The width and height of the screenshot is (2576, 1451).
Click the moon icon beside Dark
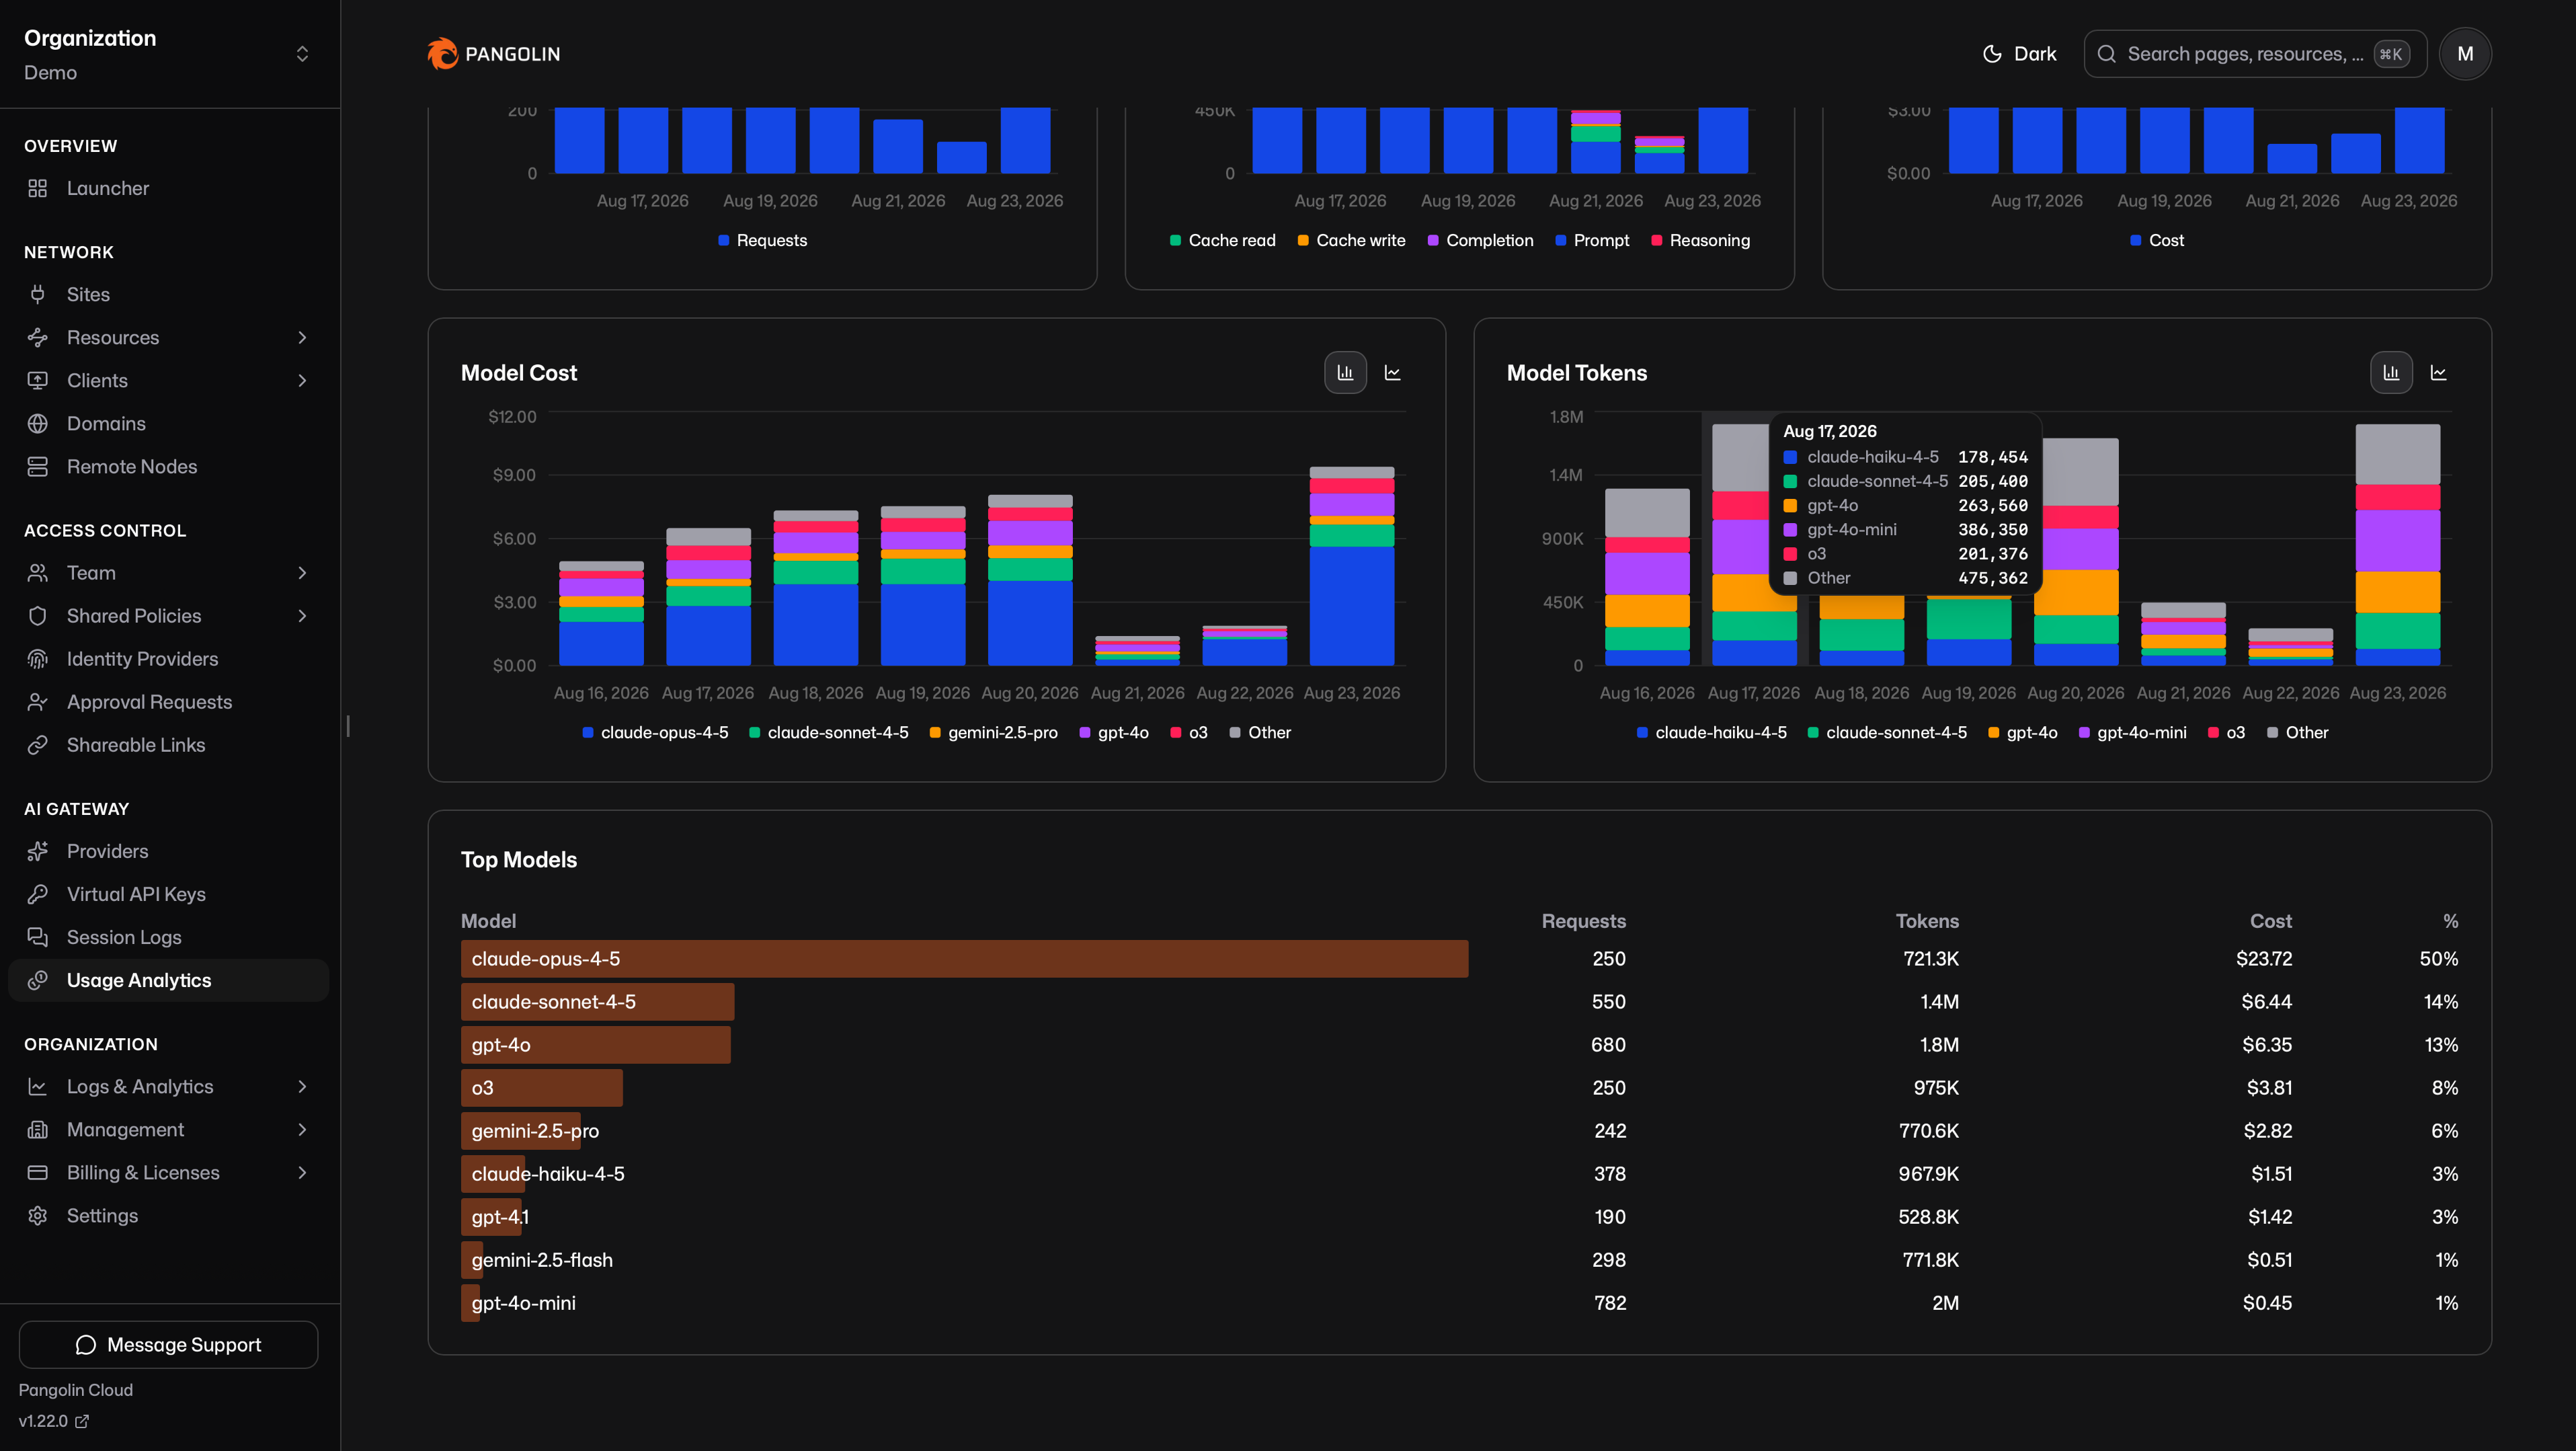click(1992, 54)
